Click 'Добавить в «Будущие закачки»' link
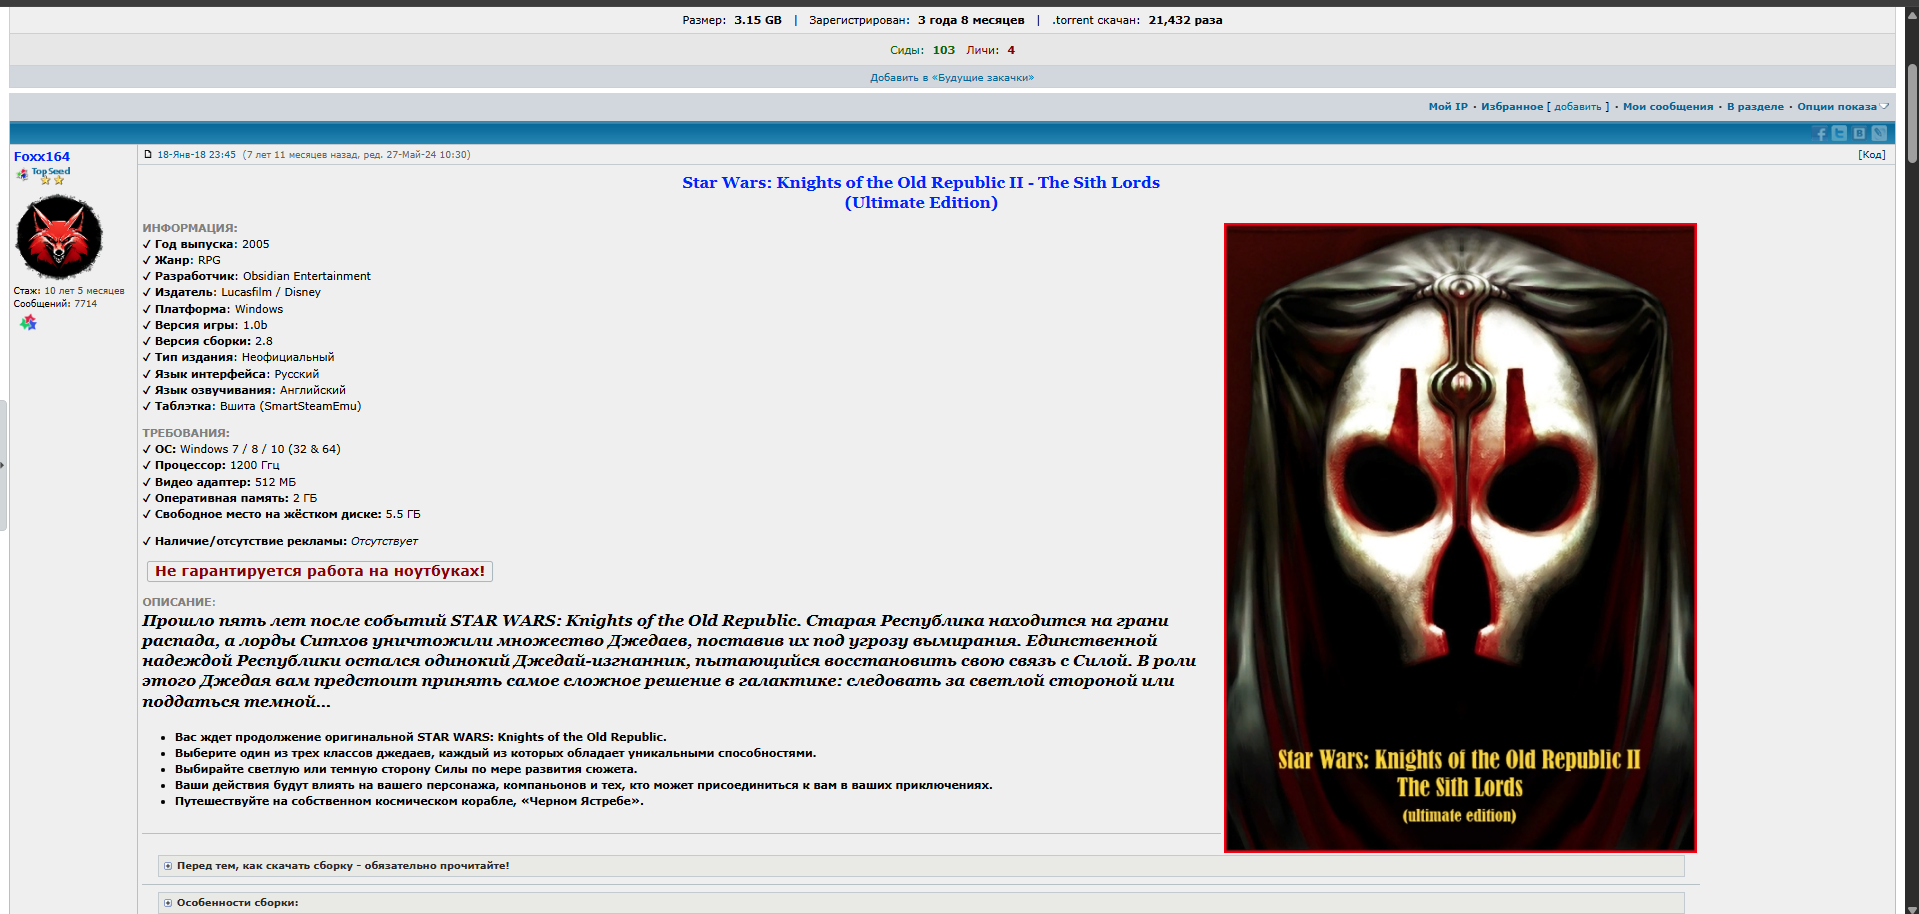Image resolution: width=1919 pixels, height=914 pixels. pyautogui.click(x=952, y=78)
